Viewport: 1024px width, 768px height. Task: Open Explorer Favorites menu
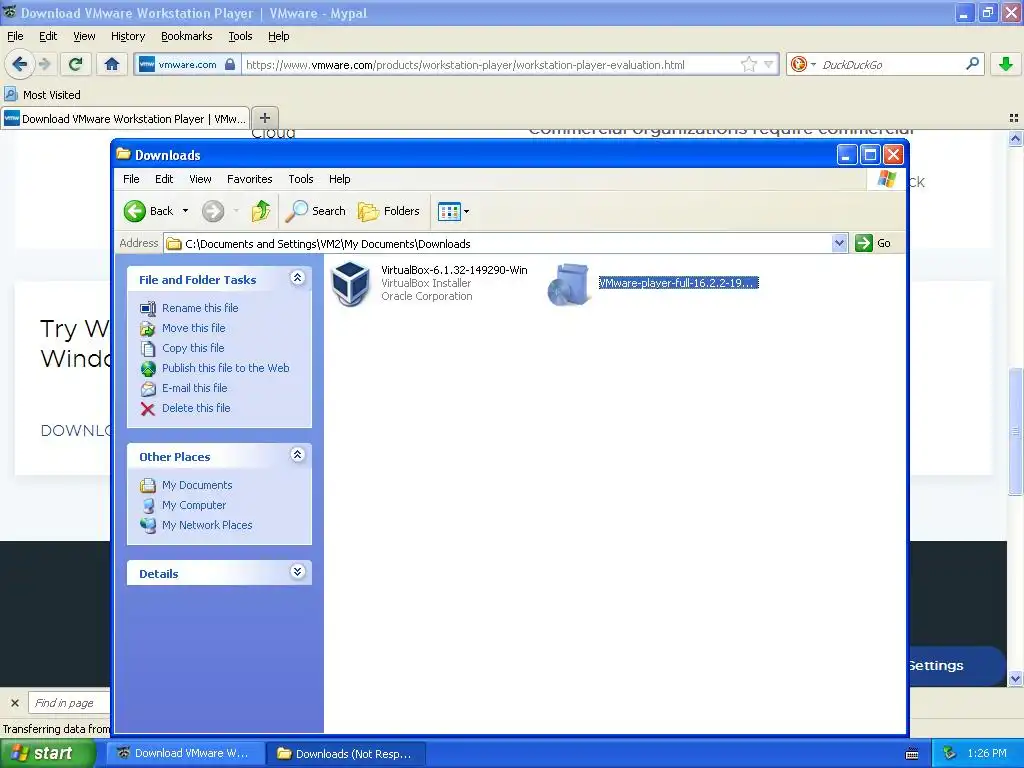coord(249,179)
